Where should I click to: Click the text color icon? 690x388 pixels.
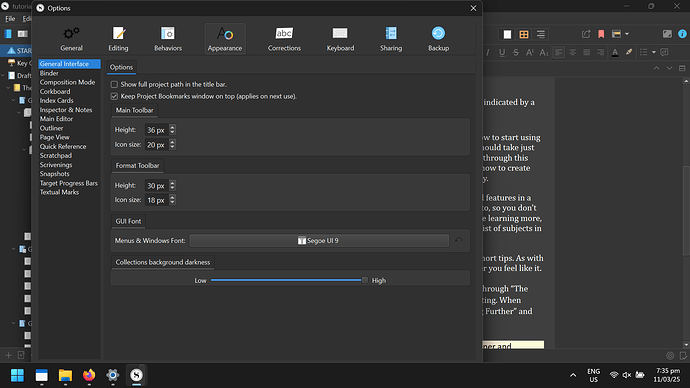pyautogui.click(x=615, y=52)
